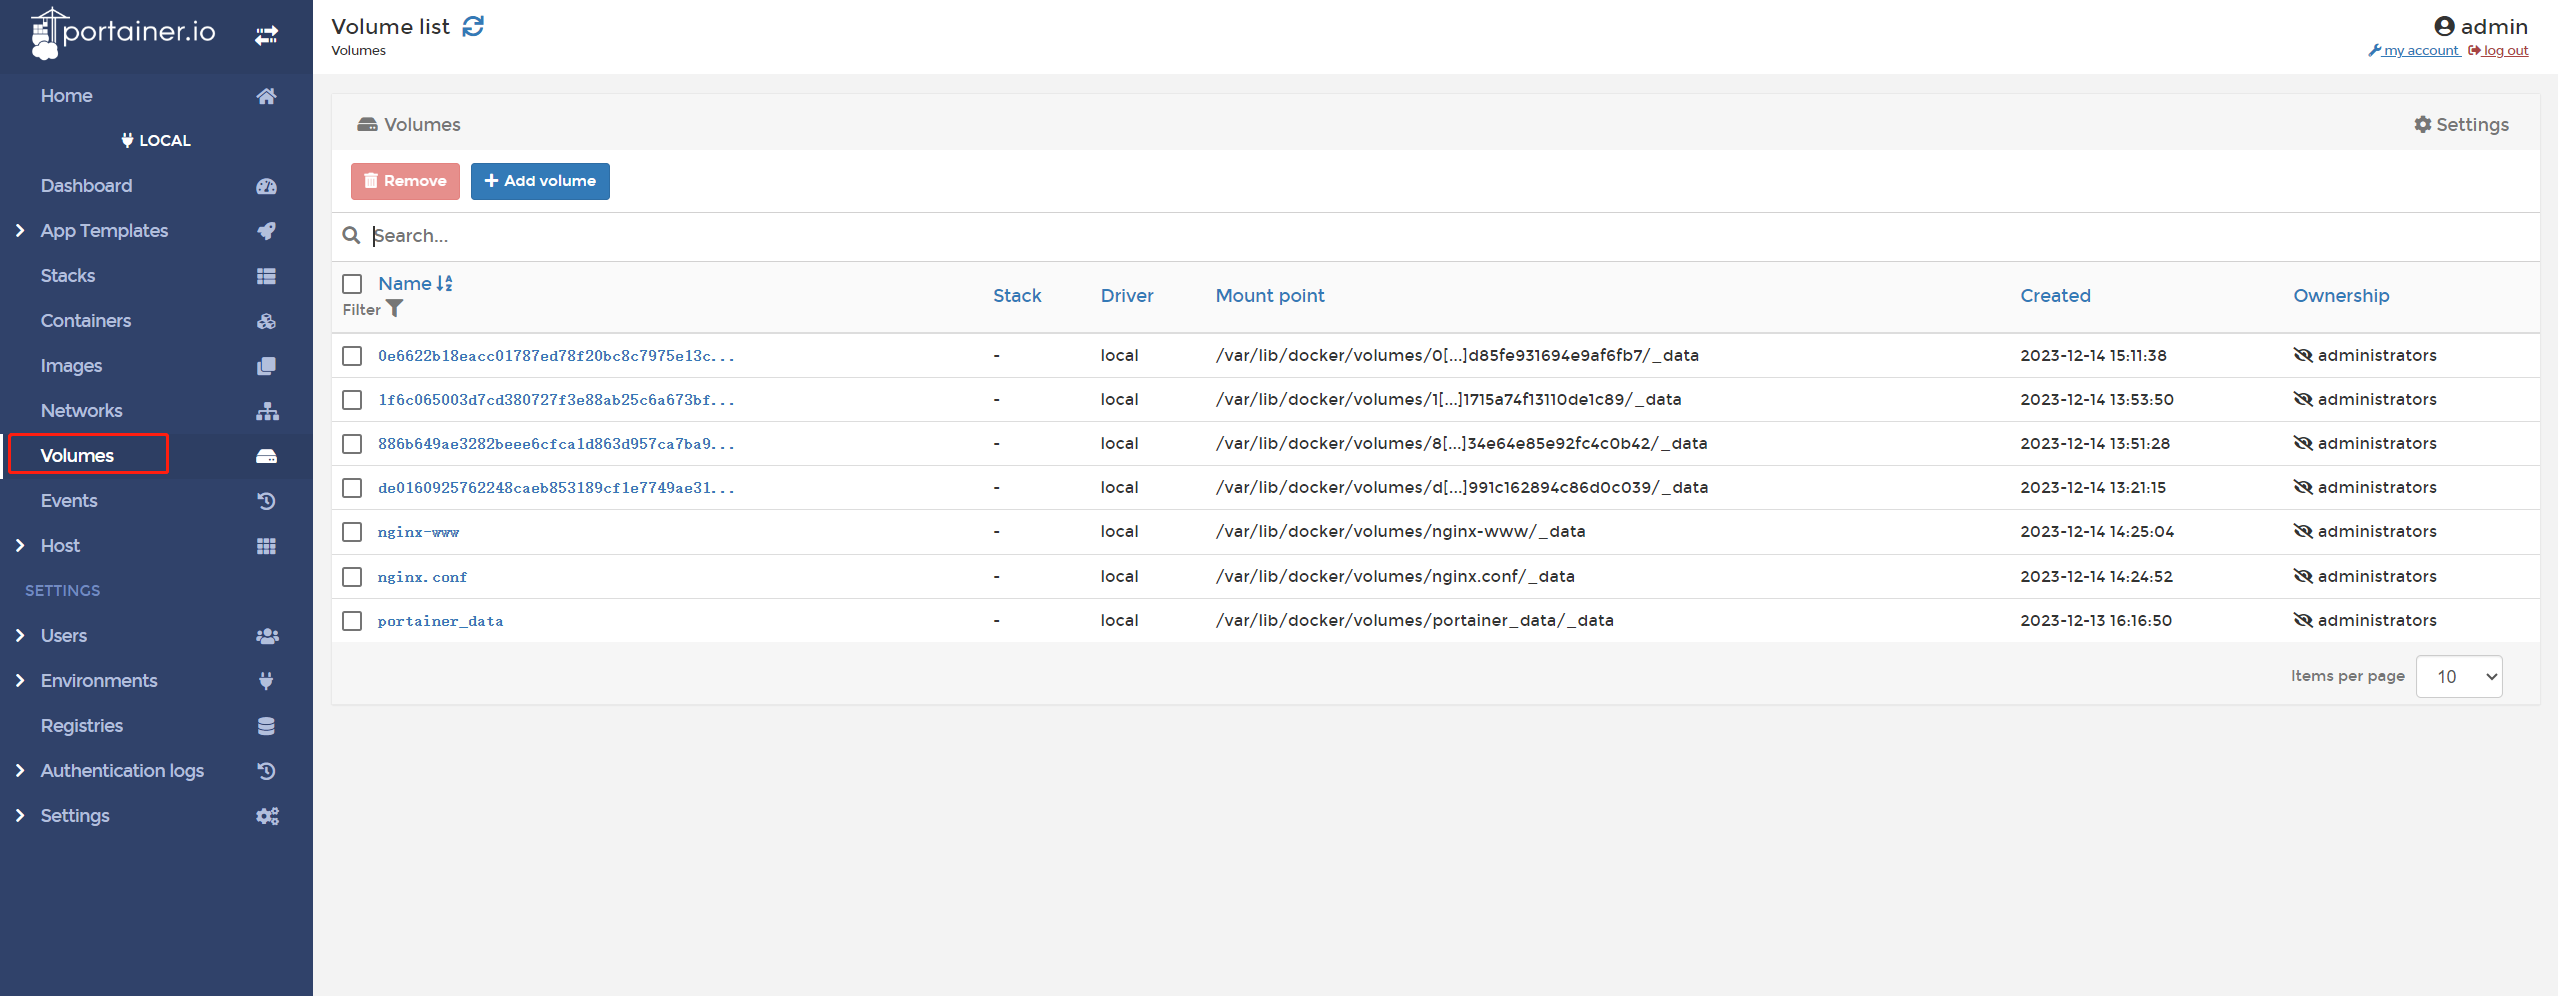2558x996 pixels.
Task: Click the Users group icon
Action: point(267,636)
